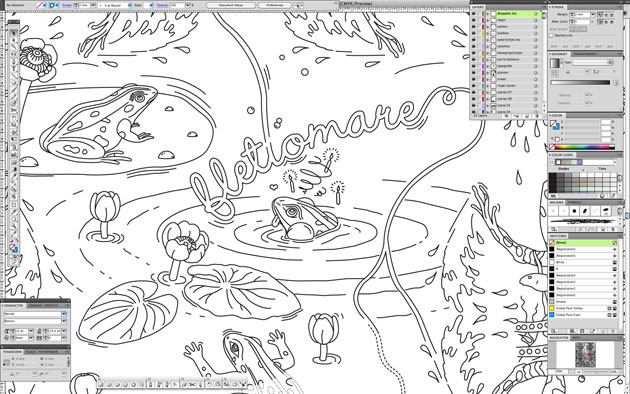630x394 pixels.
Task: Enable the Dashed Line checkbox
Action: (552, 35)
